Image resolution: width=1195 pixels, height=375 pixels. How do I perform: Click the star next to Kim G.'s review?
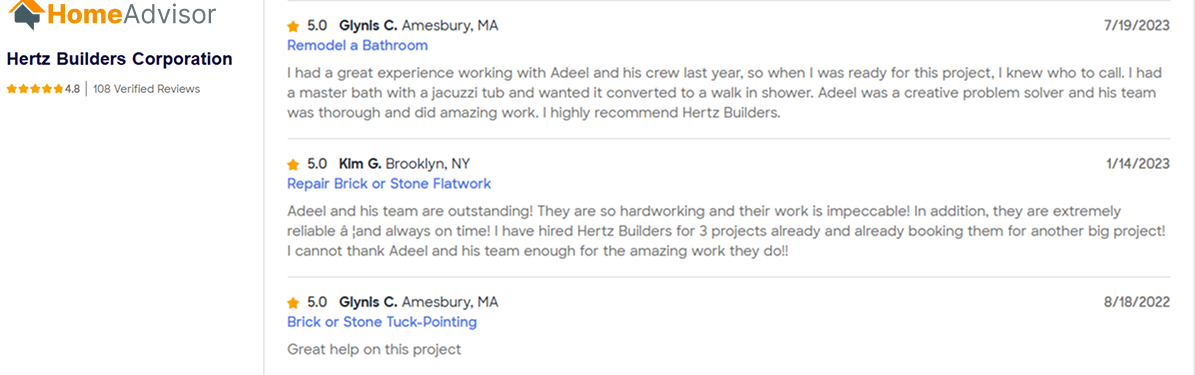tap(293, 165)
